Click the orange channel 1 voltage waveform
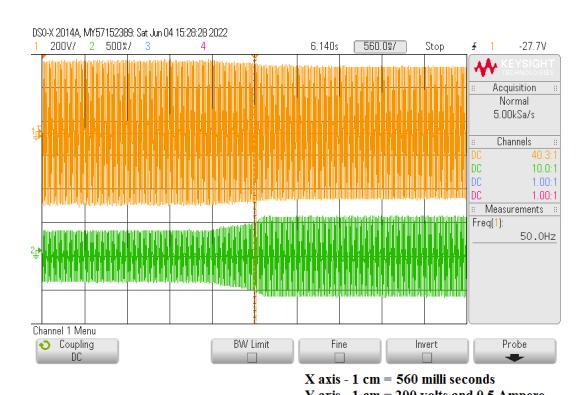The image size is (583, 395). [x=254, y=132]
